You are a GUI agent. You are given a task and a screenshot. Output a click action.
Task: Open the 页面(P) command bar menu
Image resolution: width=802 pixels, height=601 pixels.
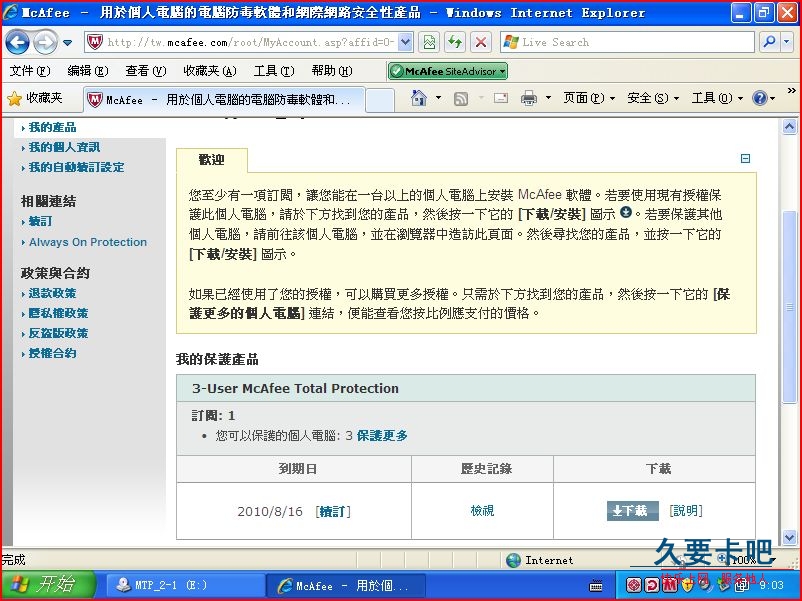pyautogui.click(x=588, y=98)
